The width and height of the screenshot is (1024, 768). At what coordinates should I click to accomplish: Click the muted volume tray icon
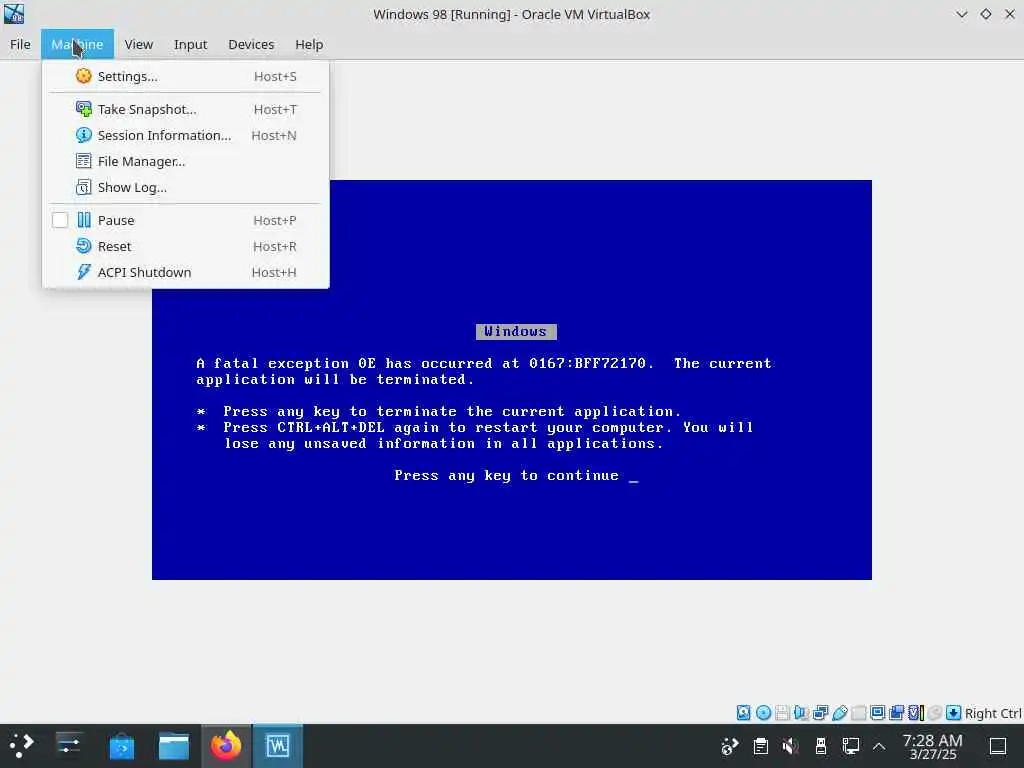(790, 746)
